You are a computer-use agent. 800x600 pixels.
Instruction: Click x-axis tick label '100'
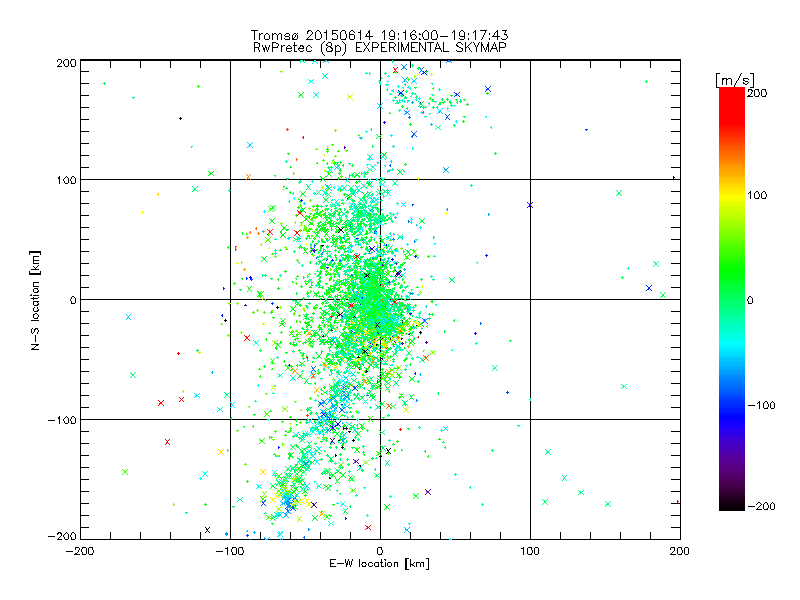(x=530, y=551)
